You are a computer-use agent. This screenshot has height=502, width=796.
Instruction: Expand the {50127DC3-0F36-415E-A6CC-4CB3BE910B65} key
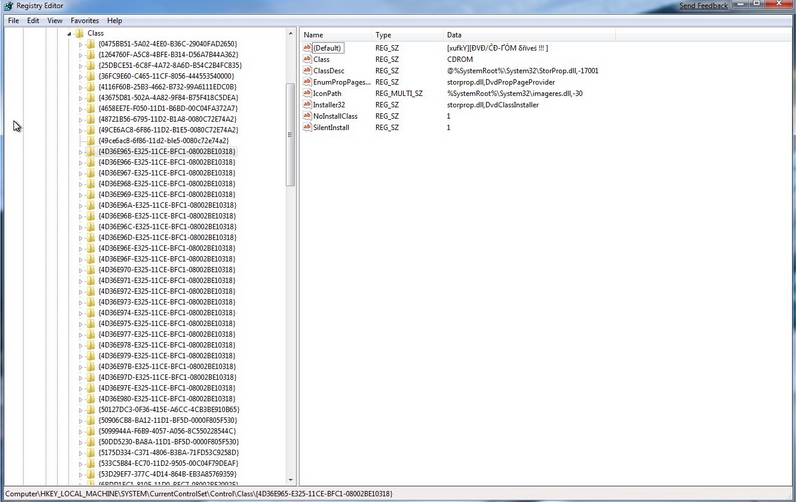pos(80,409)
